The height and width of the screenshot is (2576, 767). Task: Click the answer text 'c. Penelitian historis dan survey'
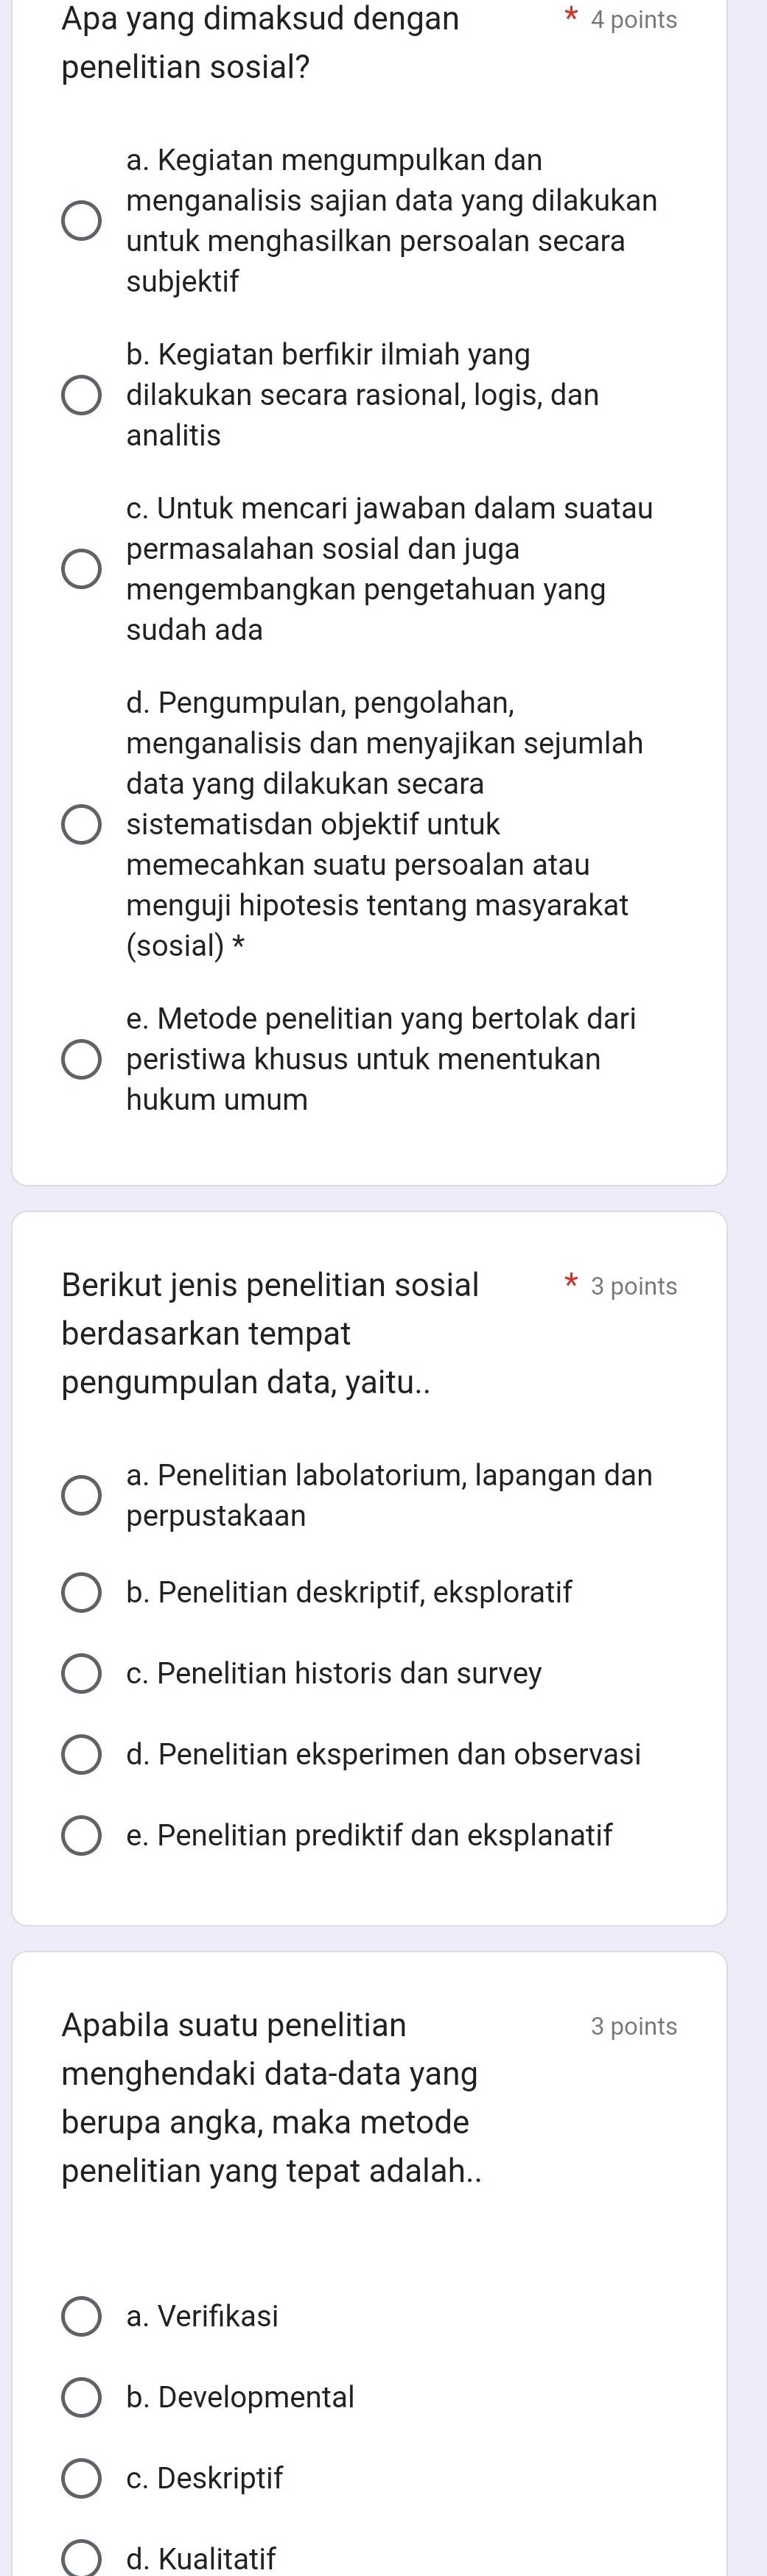coord(334,1673)
